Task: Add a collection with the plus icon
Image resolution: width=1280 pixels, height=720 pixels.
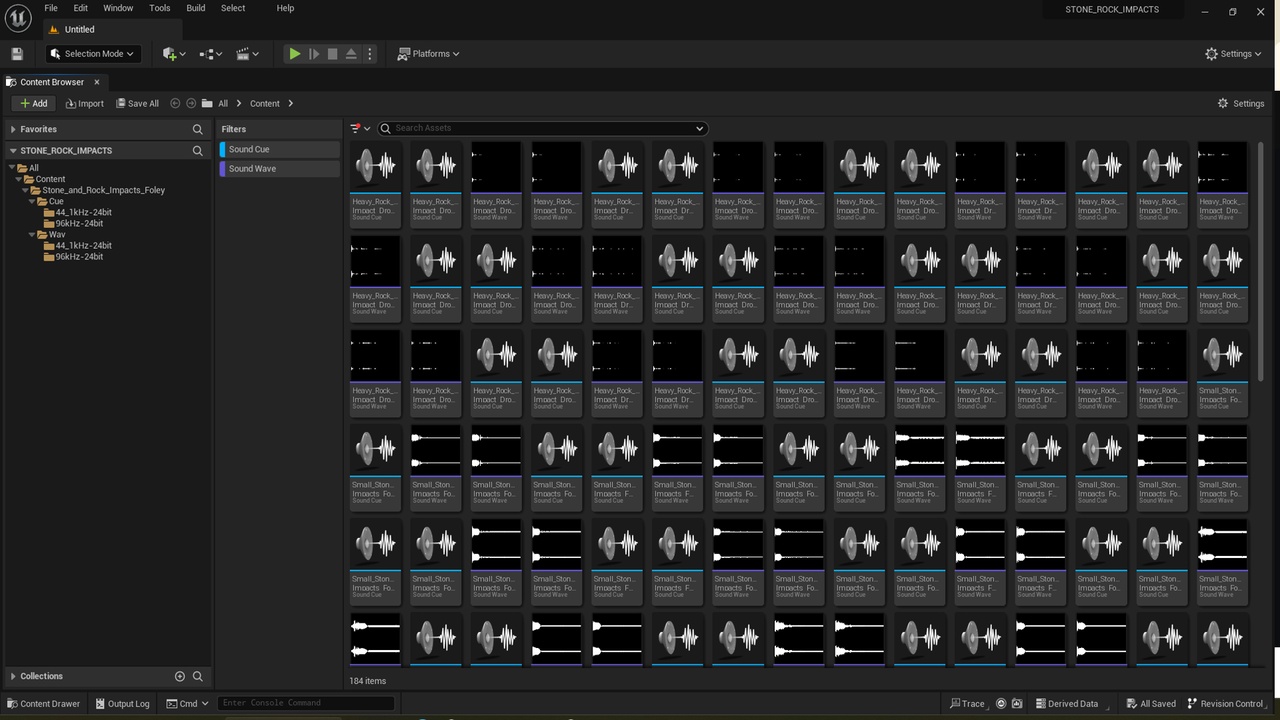Action: click(x=180, y=676)
